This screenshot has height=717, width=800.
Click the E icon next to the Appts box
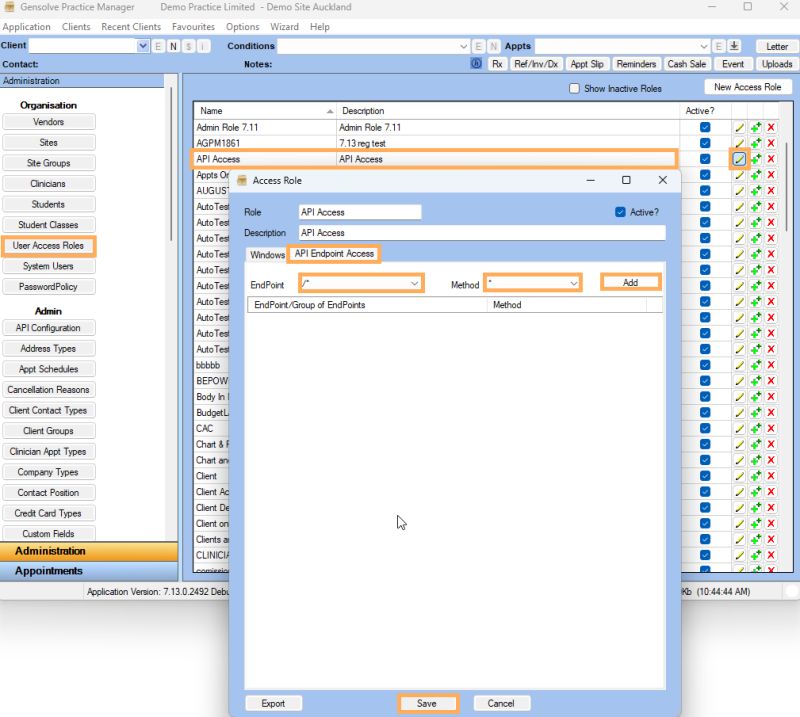[718, 46]
